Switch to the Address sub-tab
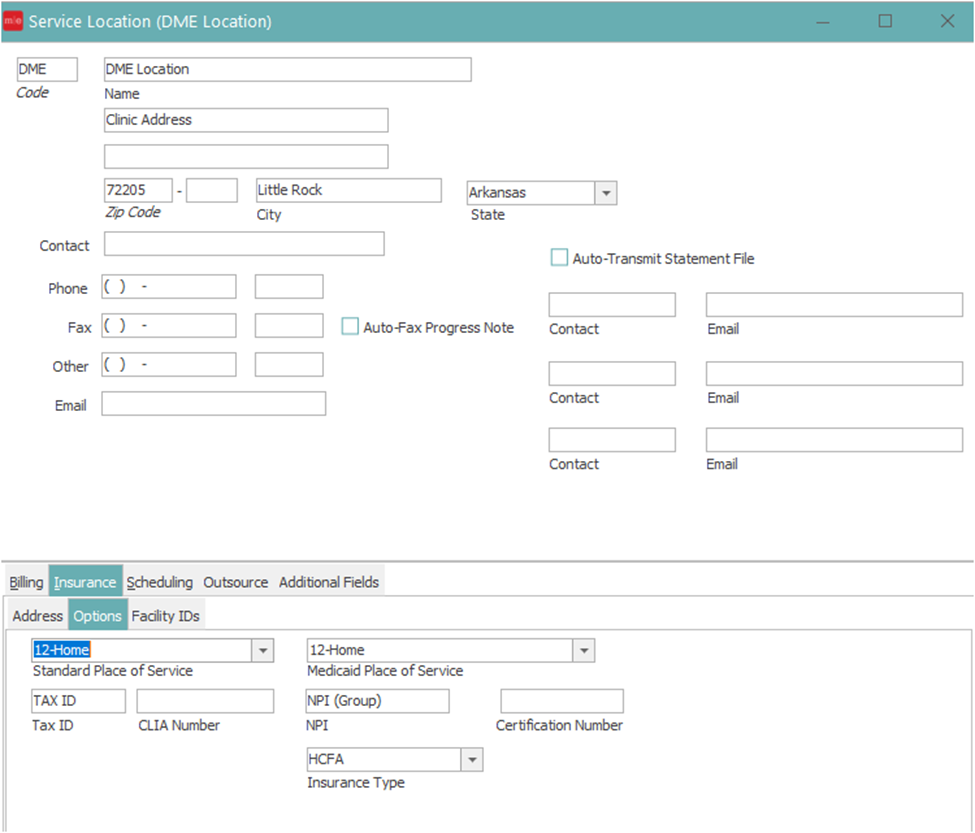 pos(37,616)
